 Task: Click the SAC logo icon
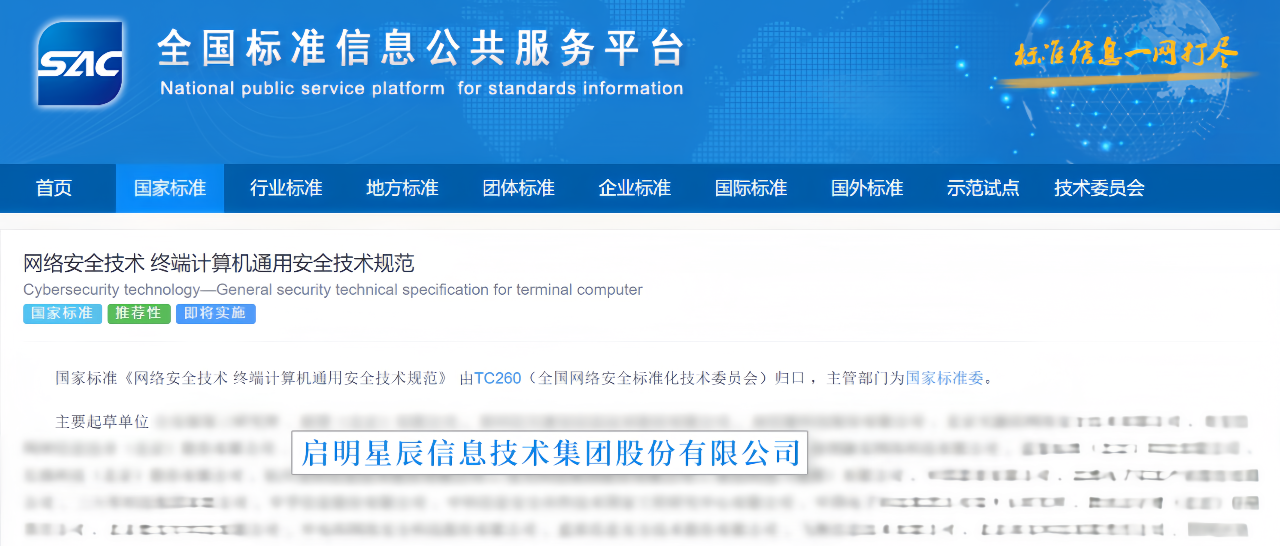[x=80, y=64]
